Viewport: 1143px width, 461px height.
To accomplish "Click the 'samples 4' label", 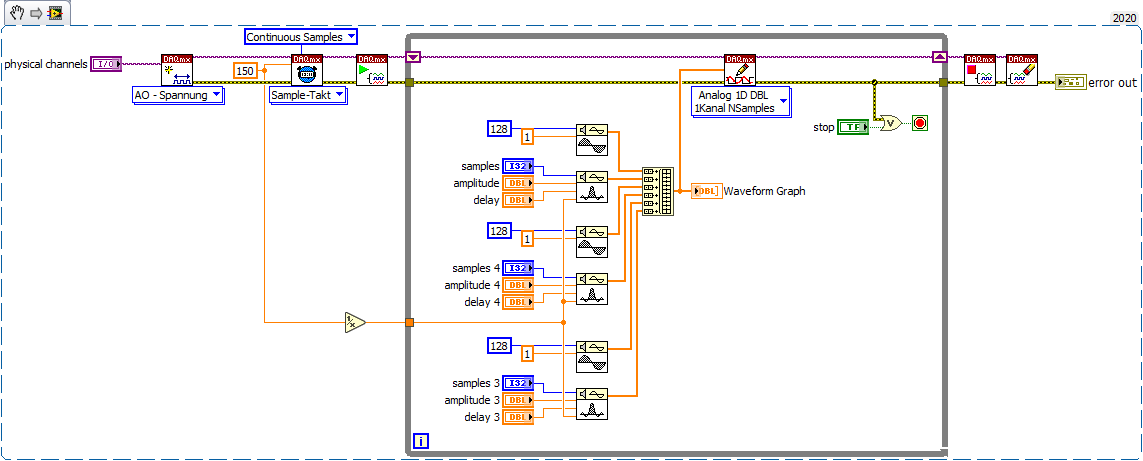I will click(476, 268).
